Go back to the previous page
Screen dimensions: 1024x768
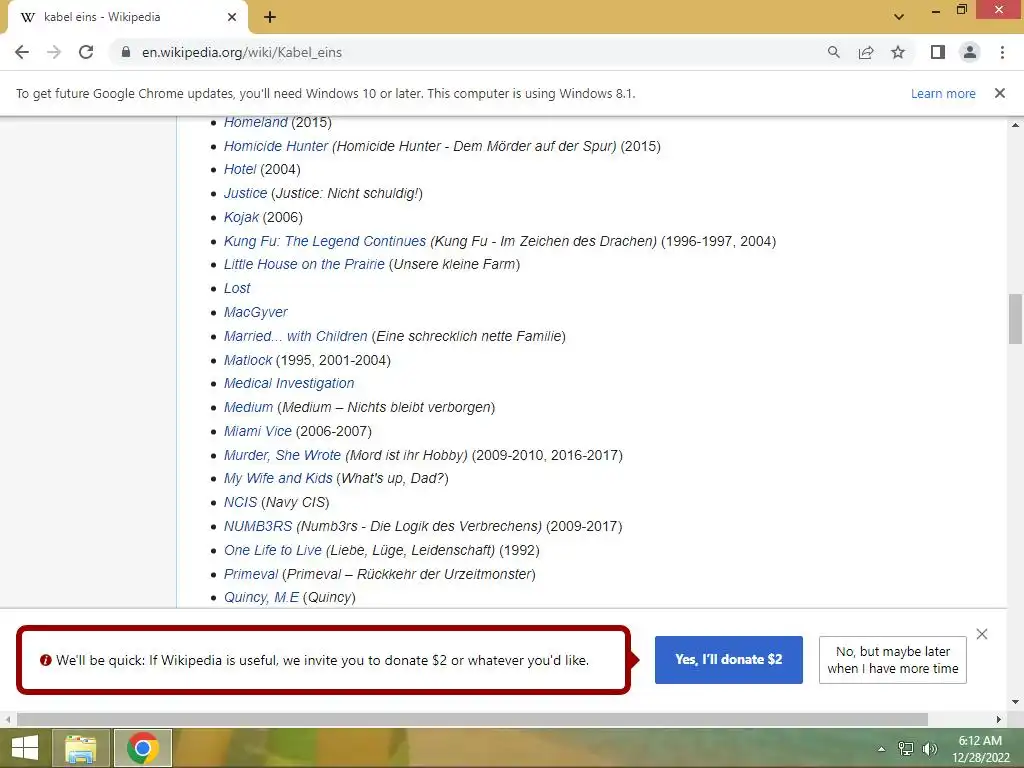pyautogui.click(x=22, y=52)
